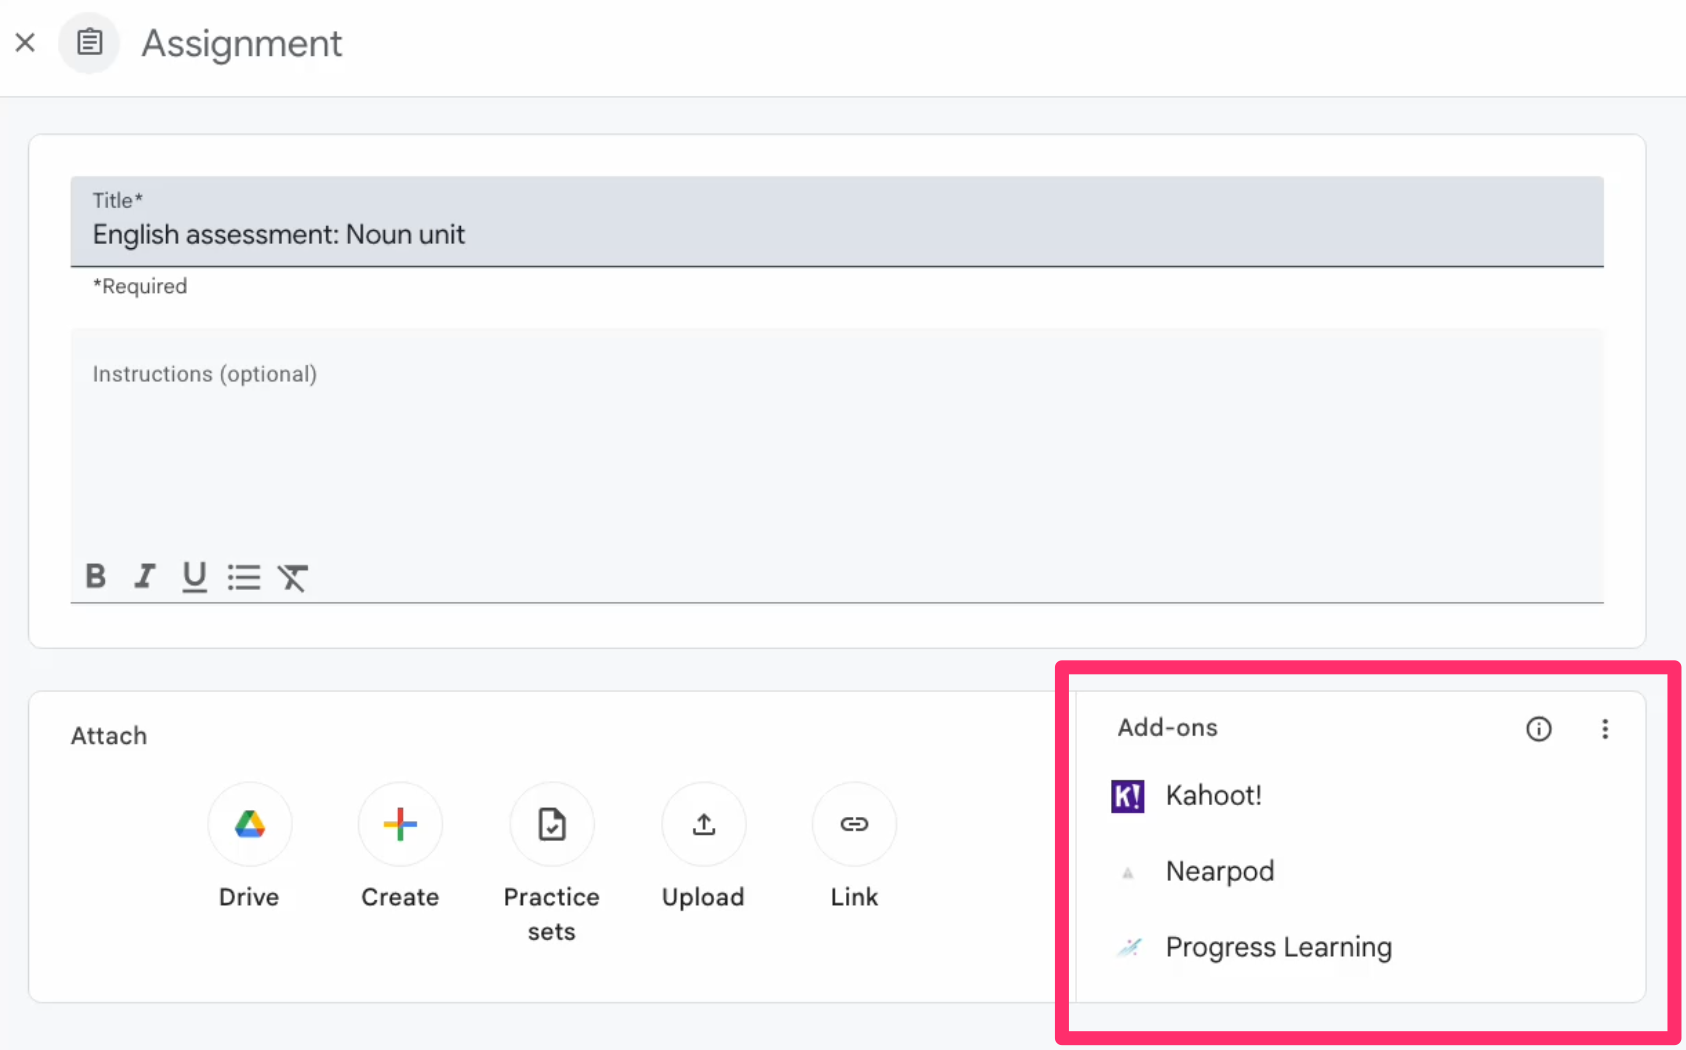Attach a Link to the assignment
This screenshot has height=1050, width=1686.
point(854,824)
